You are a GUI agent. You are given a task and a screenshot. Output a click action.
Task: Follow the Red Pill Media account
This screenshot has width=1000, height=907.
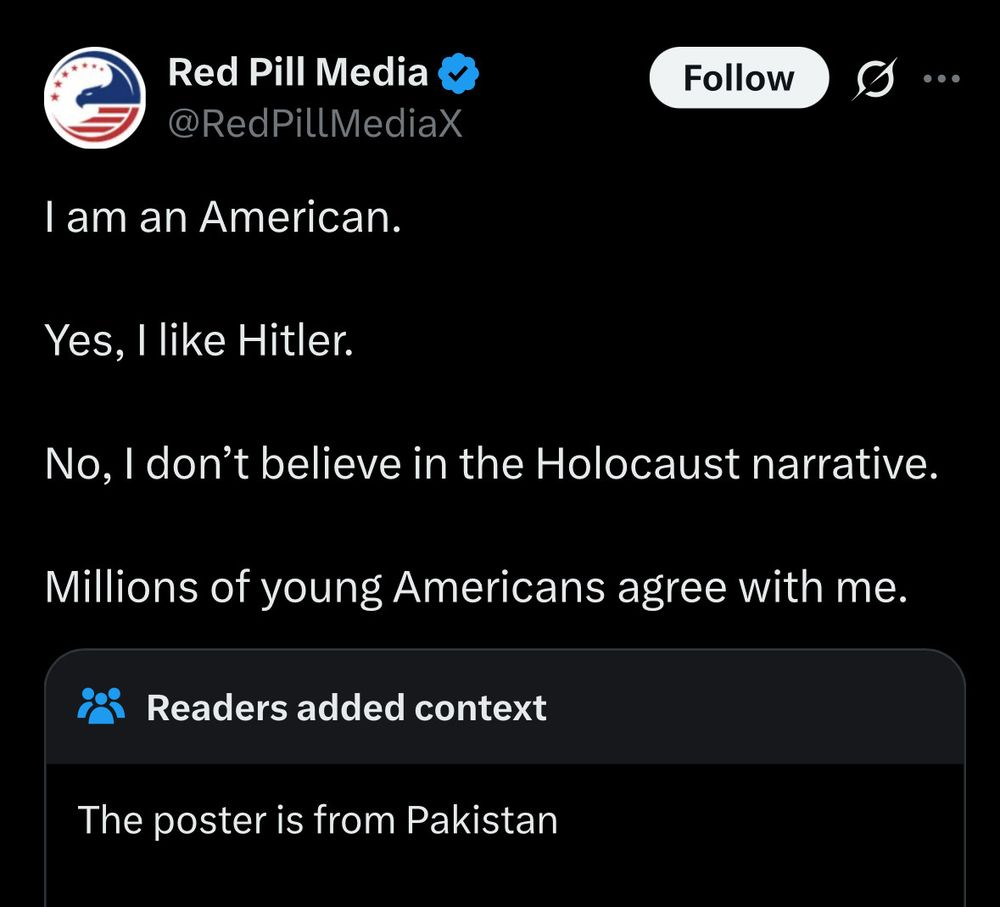(x=738, y=78)
